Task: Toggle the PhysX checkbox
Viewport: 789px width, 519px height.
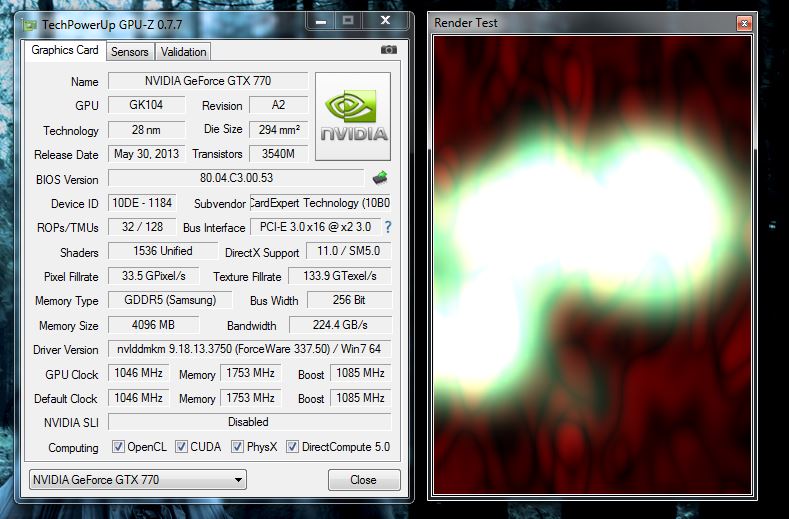Action: pyautogui.click(x=237, y=447)
